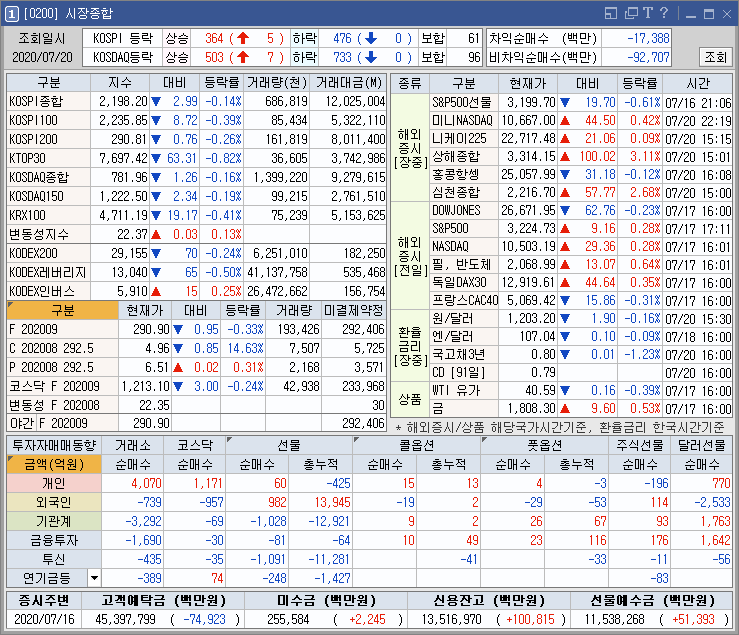Click the WTI 유가 commodity row

(x=581, y=390)
